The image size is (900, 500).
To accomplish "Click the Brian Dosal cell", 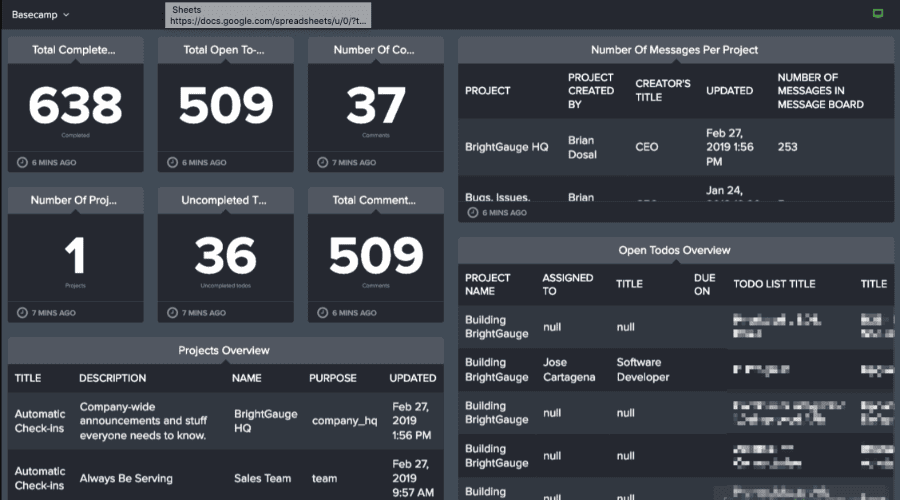I will [583, 147].
